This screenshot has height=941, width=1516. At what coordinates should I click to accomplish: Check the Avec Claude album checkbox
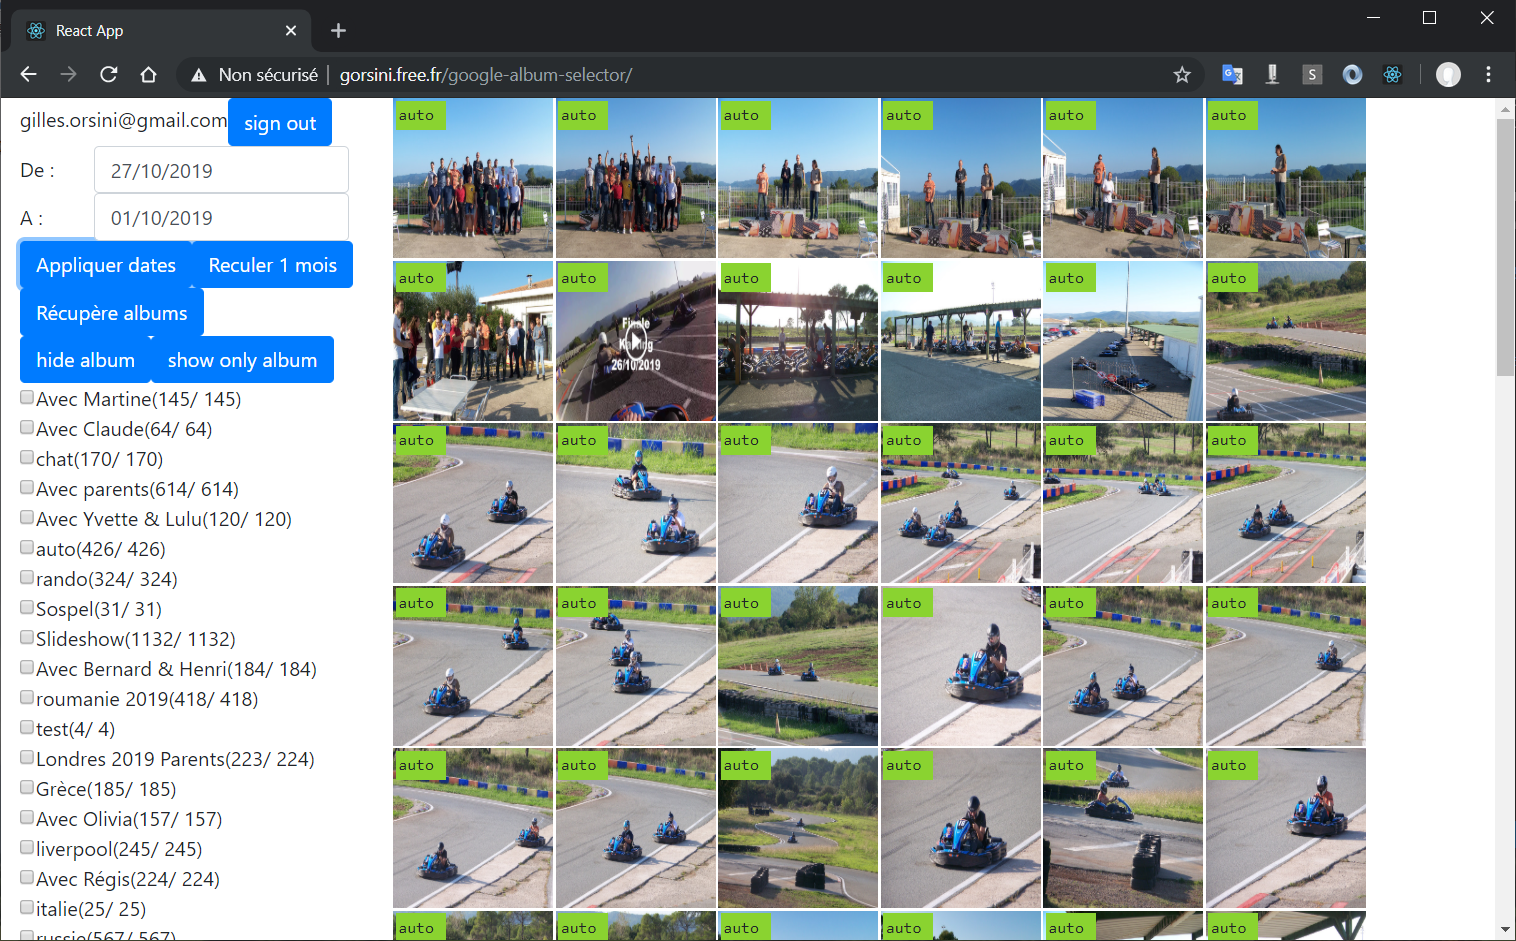tap(27, 427)
